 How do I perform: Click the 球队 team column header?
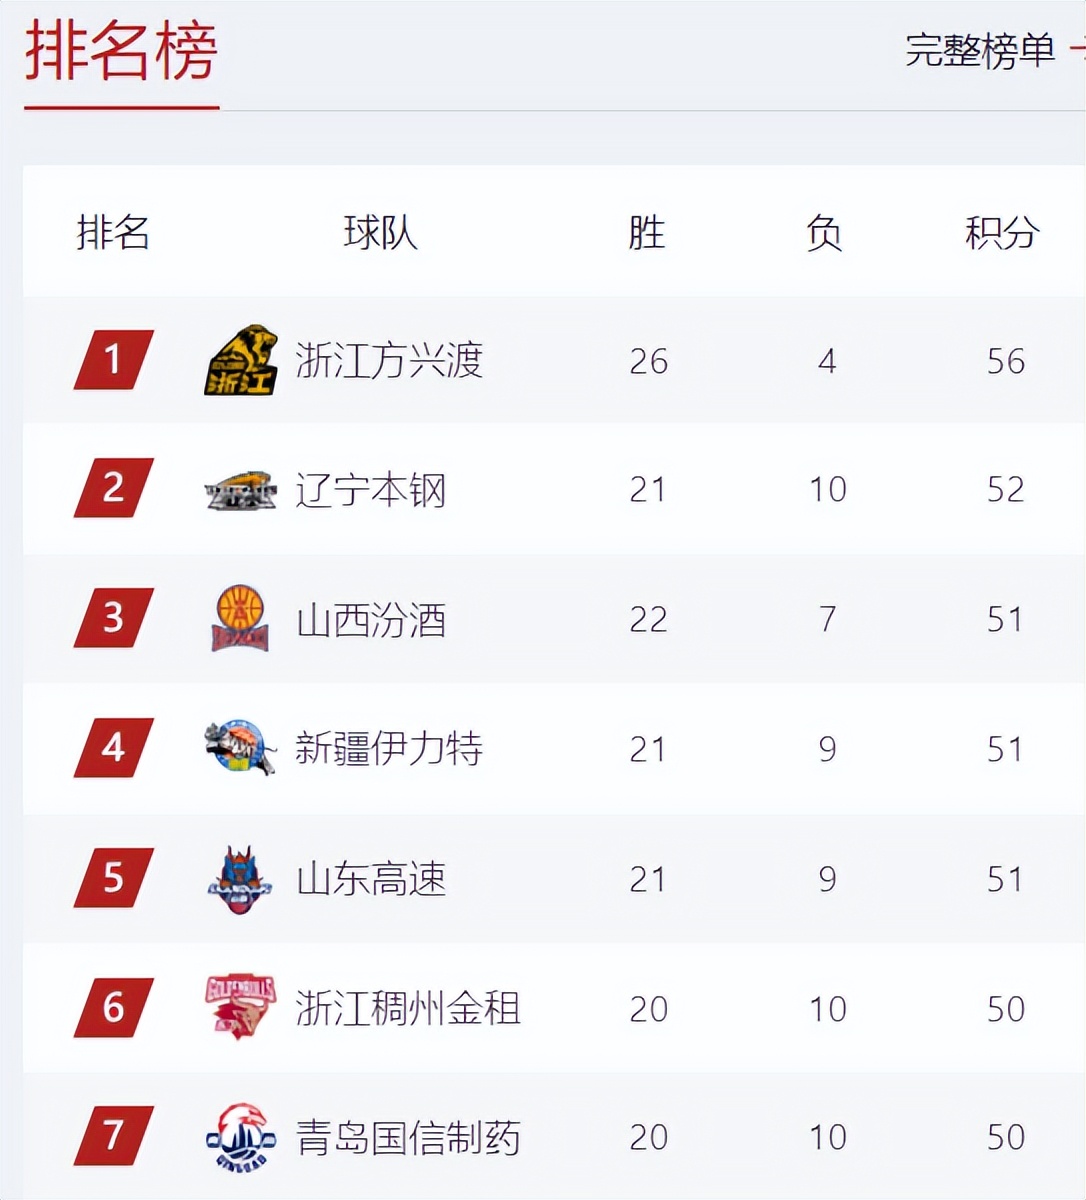point(380,233)
